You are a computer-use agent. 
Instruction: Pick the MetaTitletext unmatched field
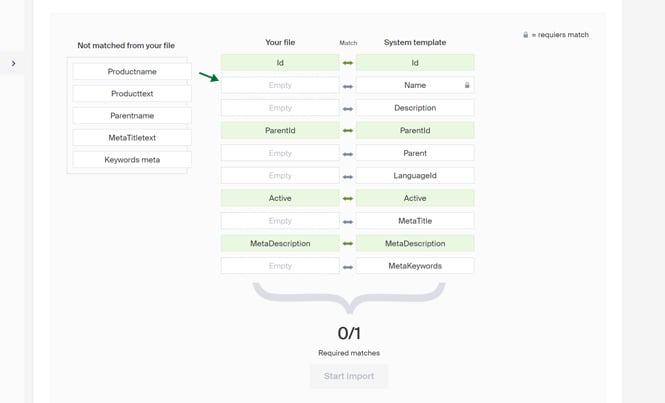[132, 138]
